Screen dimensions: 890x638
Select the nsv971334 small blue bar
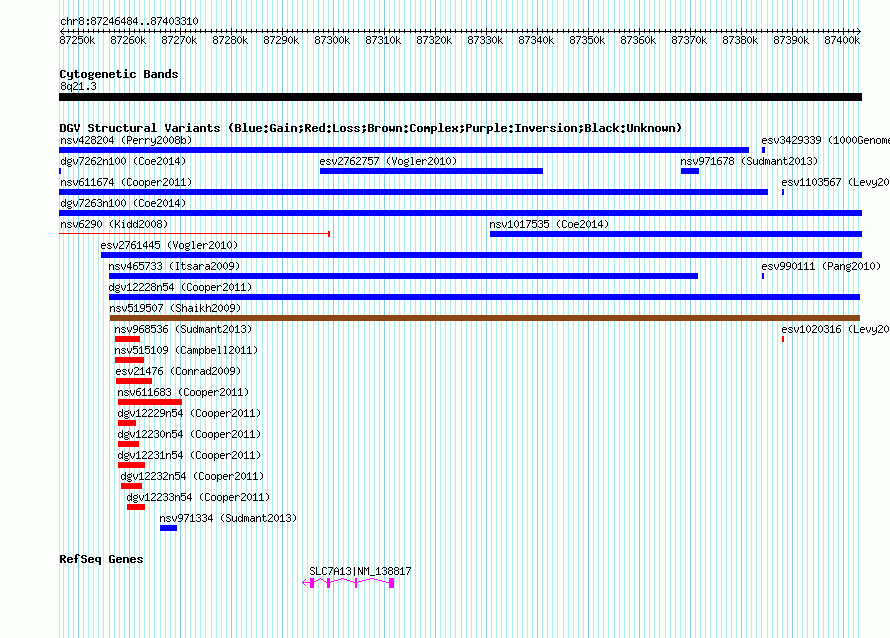(169, 528)
